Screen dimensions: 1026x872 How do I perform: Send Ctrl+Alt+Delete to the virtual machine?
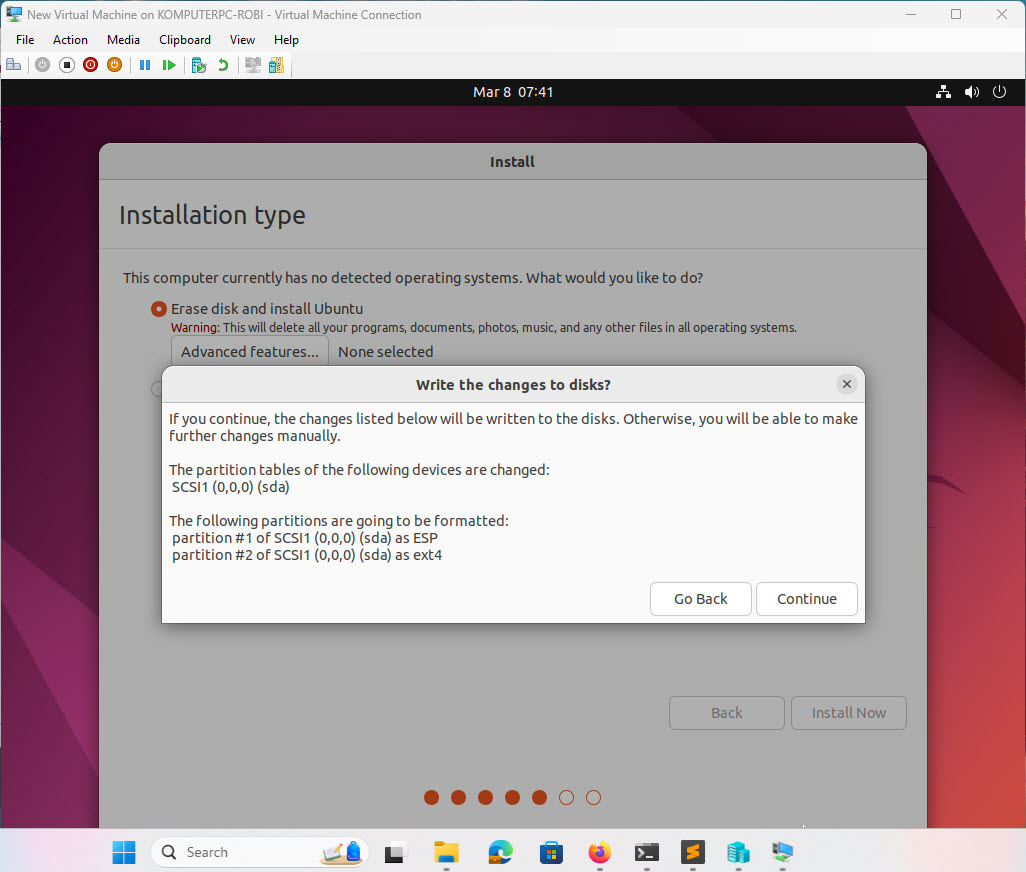click(x=13, y=64)
